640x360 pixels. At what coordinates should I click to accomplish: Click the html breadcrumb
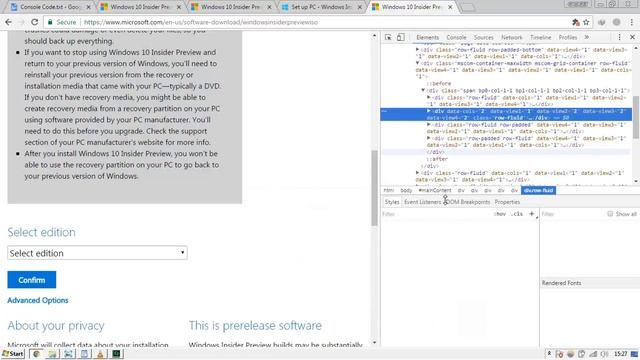(389, 190)
